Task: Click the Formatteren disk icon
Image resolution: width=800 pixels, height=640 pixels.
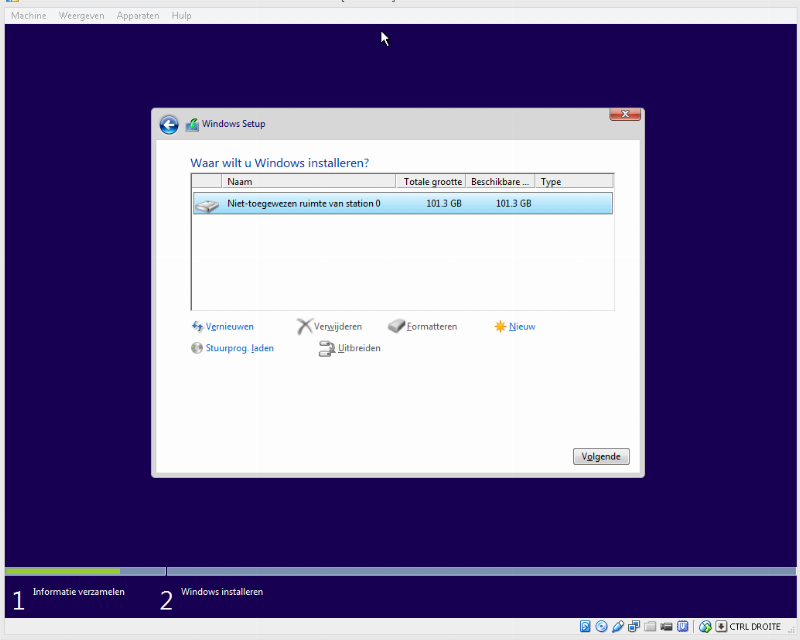Action: [396, 326]
